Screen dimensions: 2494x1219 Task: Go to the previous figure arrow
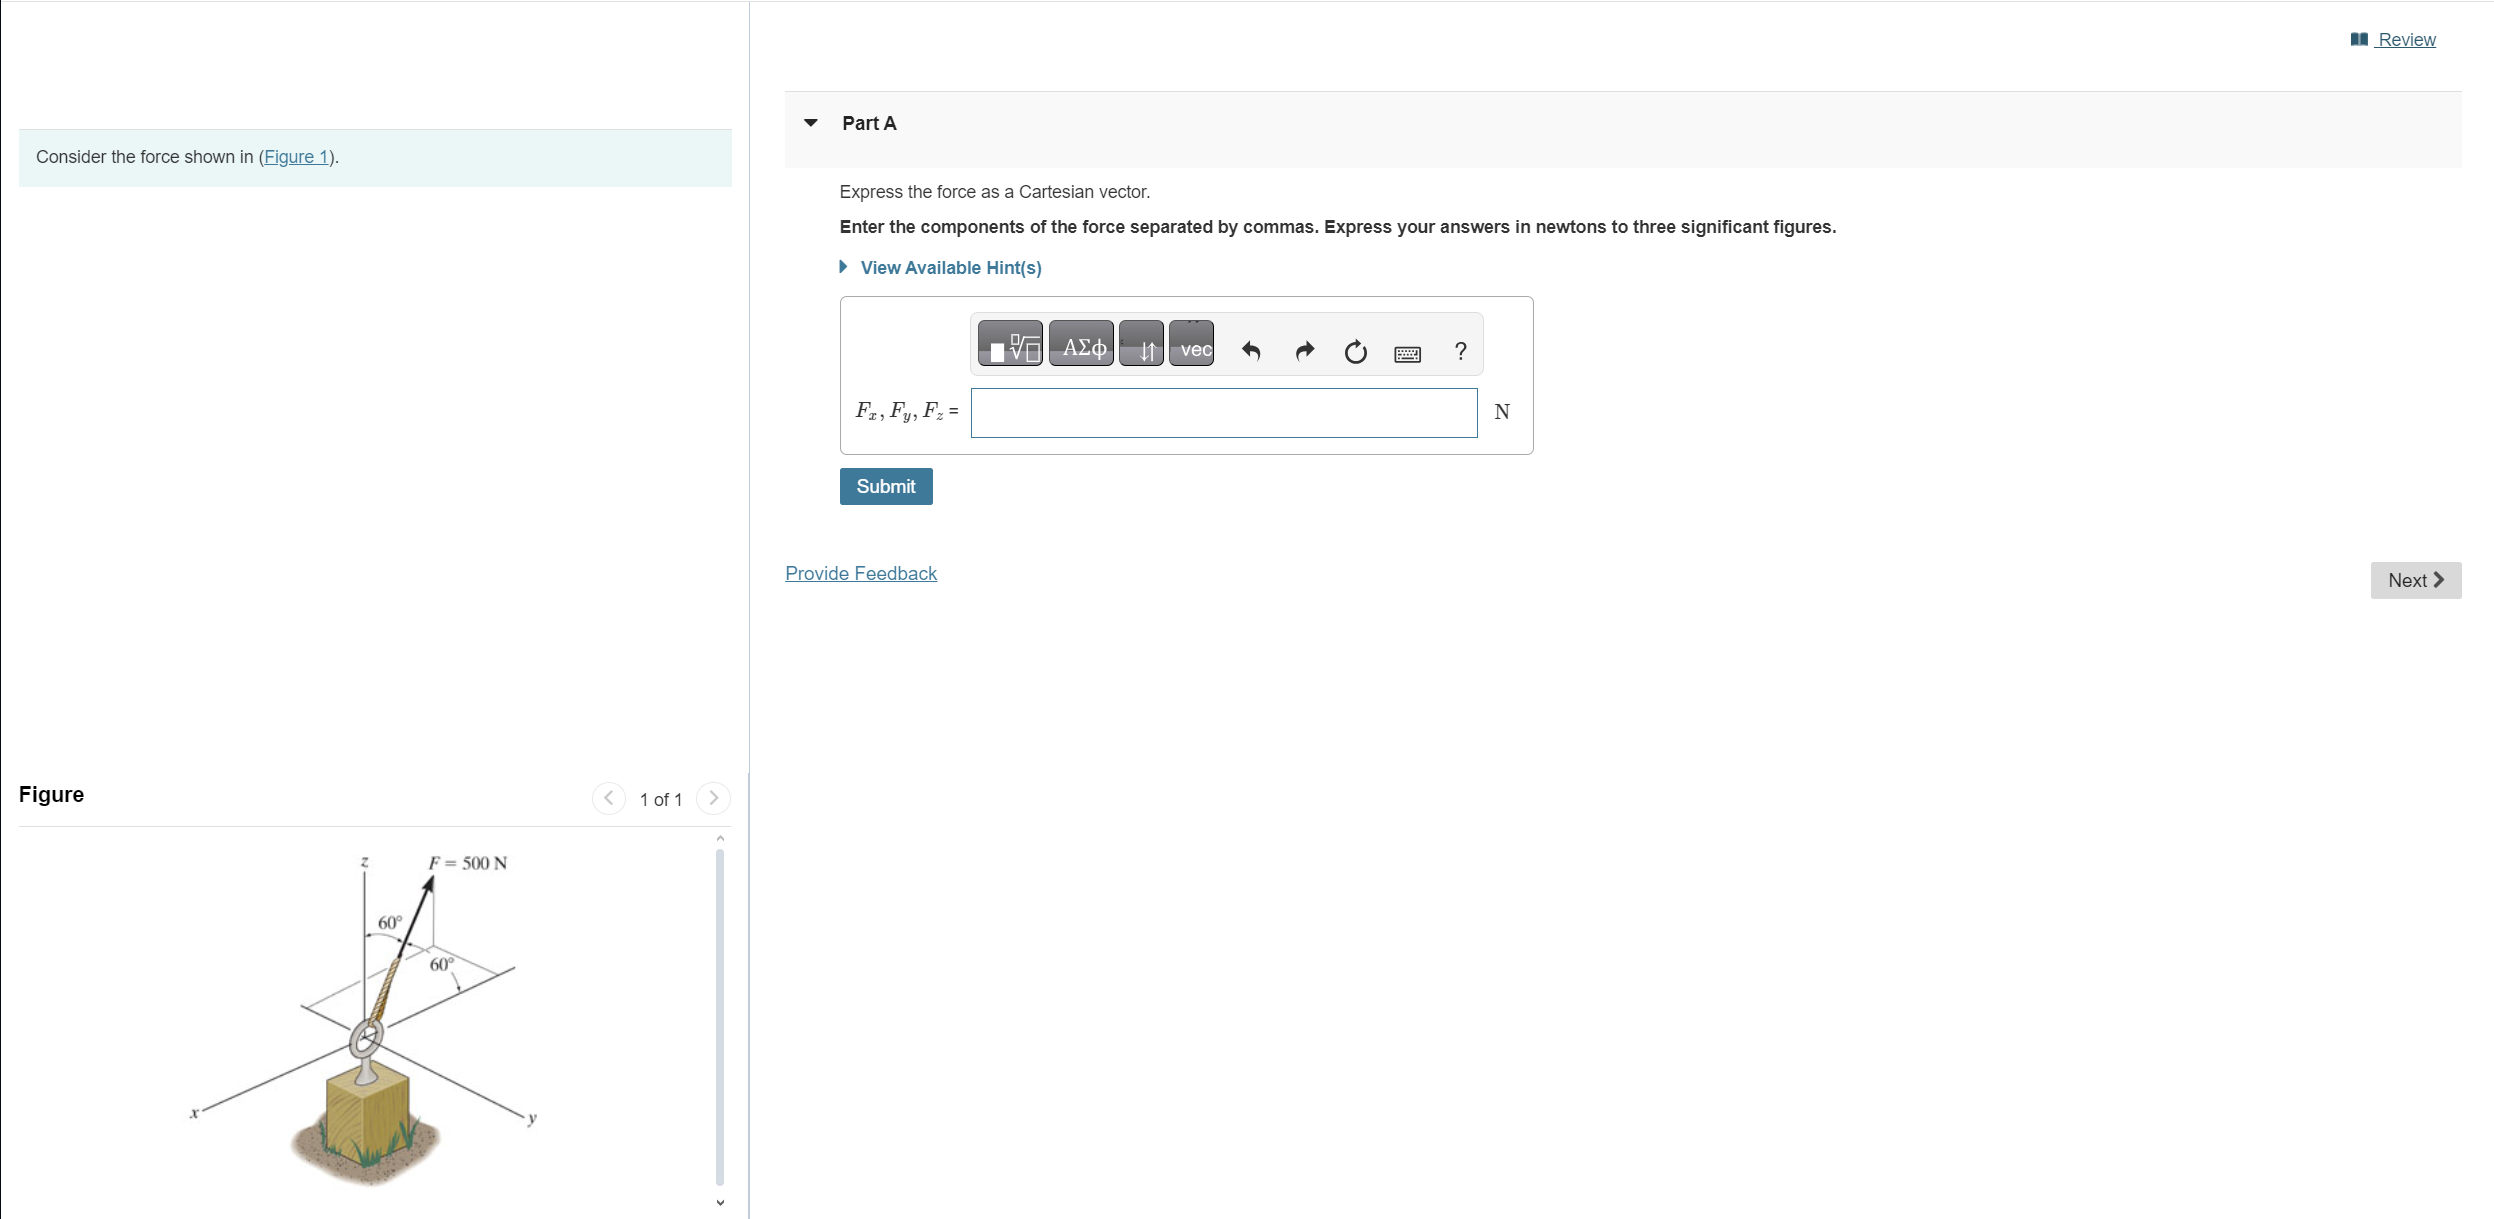coord(609,798)
